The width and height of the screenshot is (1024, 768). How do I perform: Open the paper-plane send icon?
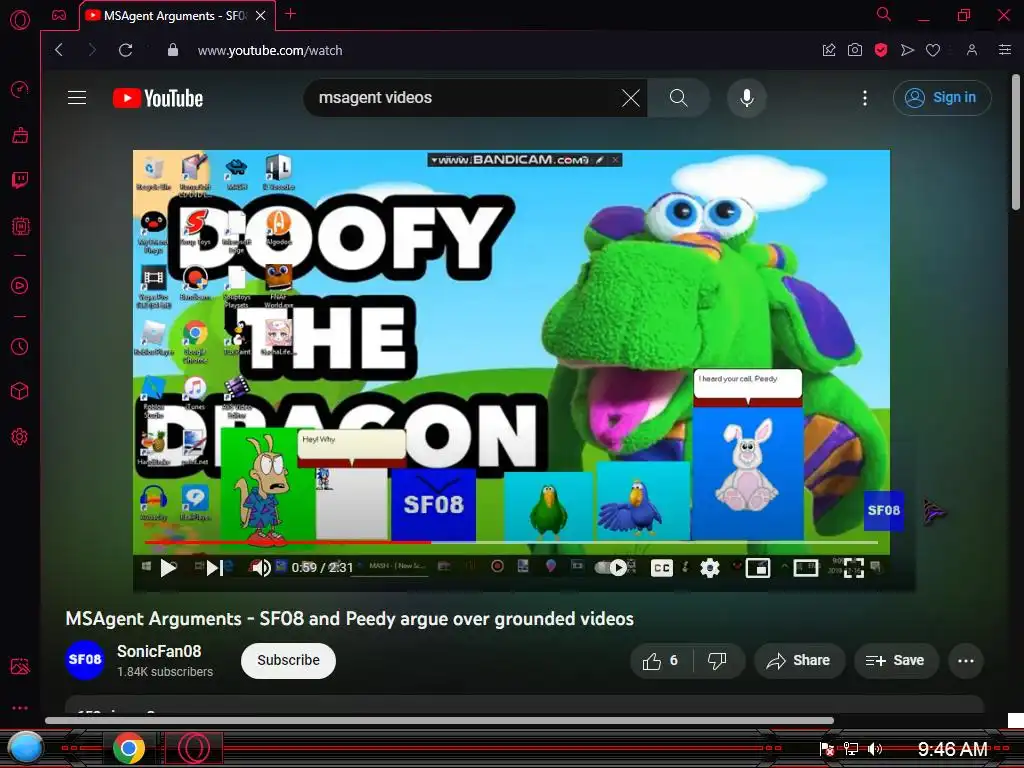pos(907,50)
